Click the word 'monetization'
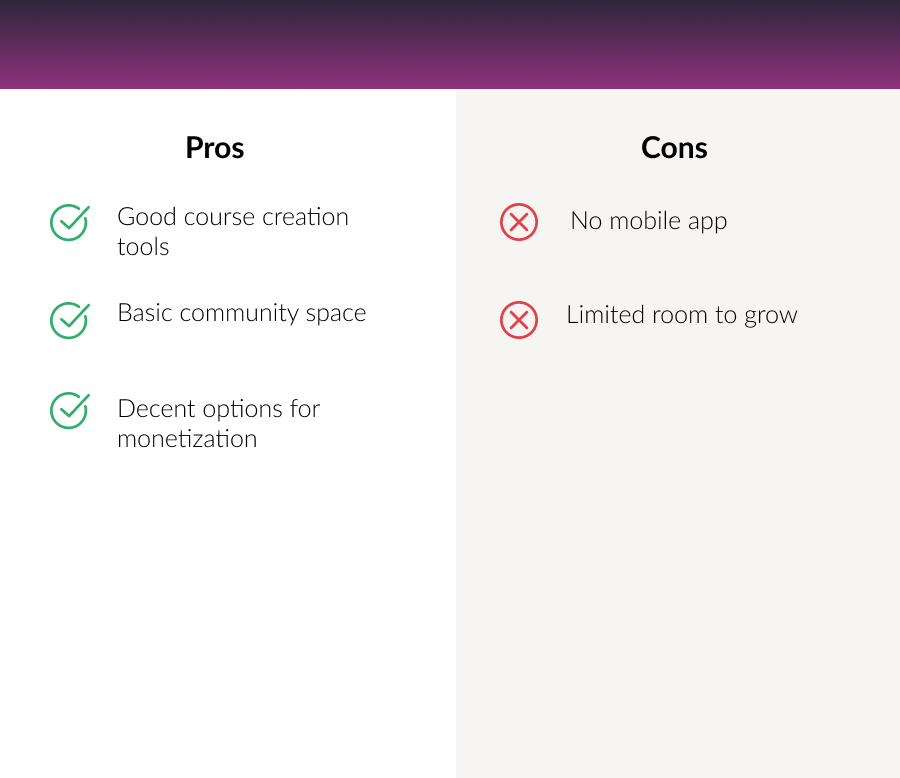This screenshot has width=900, height=778. coord(187,439)
